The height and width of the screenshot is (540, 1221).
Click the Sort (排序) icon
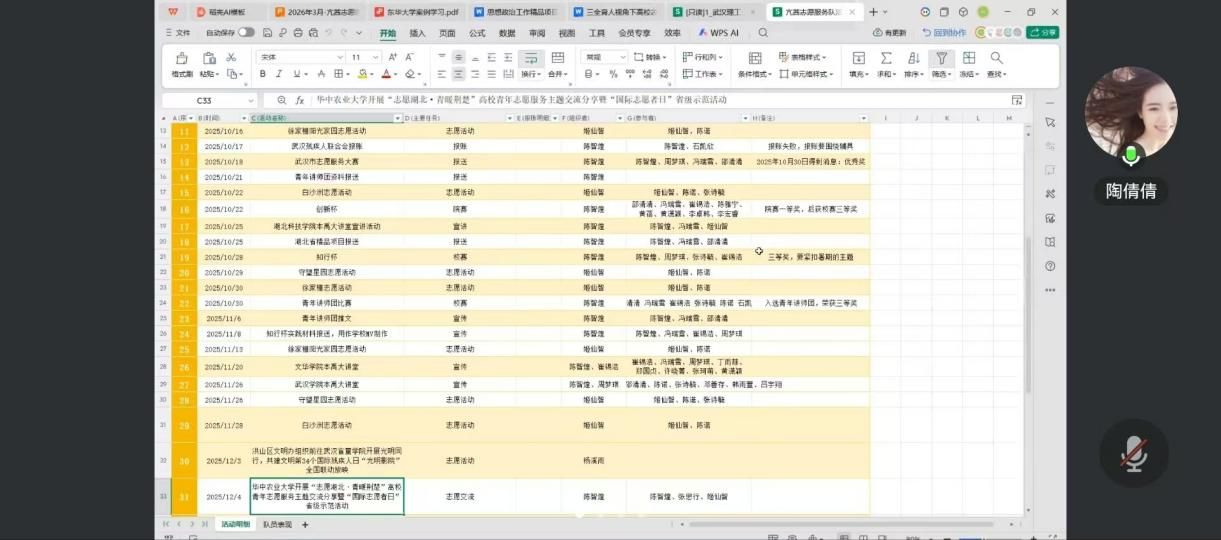click(913, 58)
